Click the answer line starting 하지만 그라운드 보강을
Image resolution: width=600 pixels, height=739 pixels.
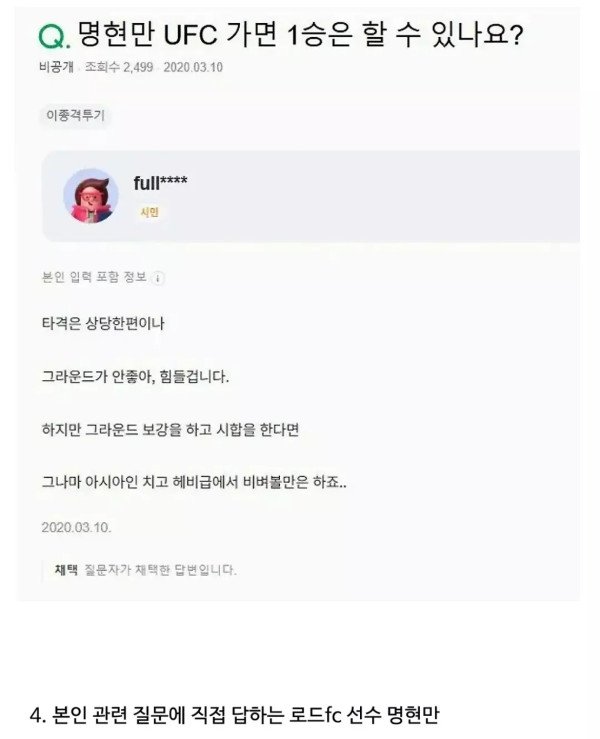[x=170, y=430]
